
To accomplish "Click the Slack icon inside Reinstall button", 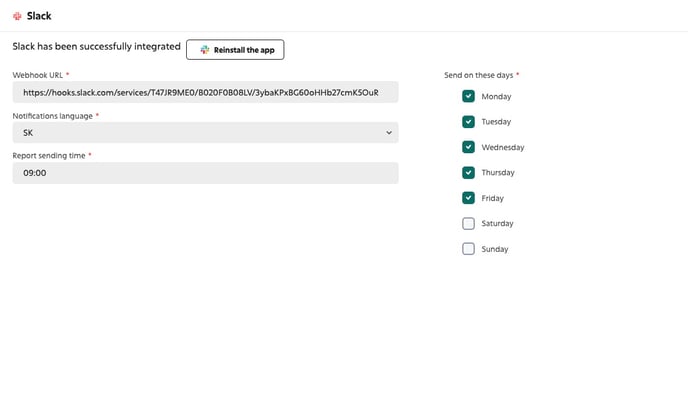I will point(204,50).
